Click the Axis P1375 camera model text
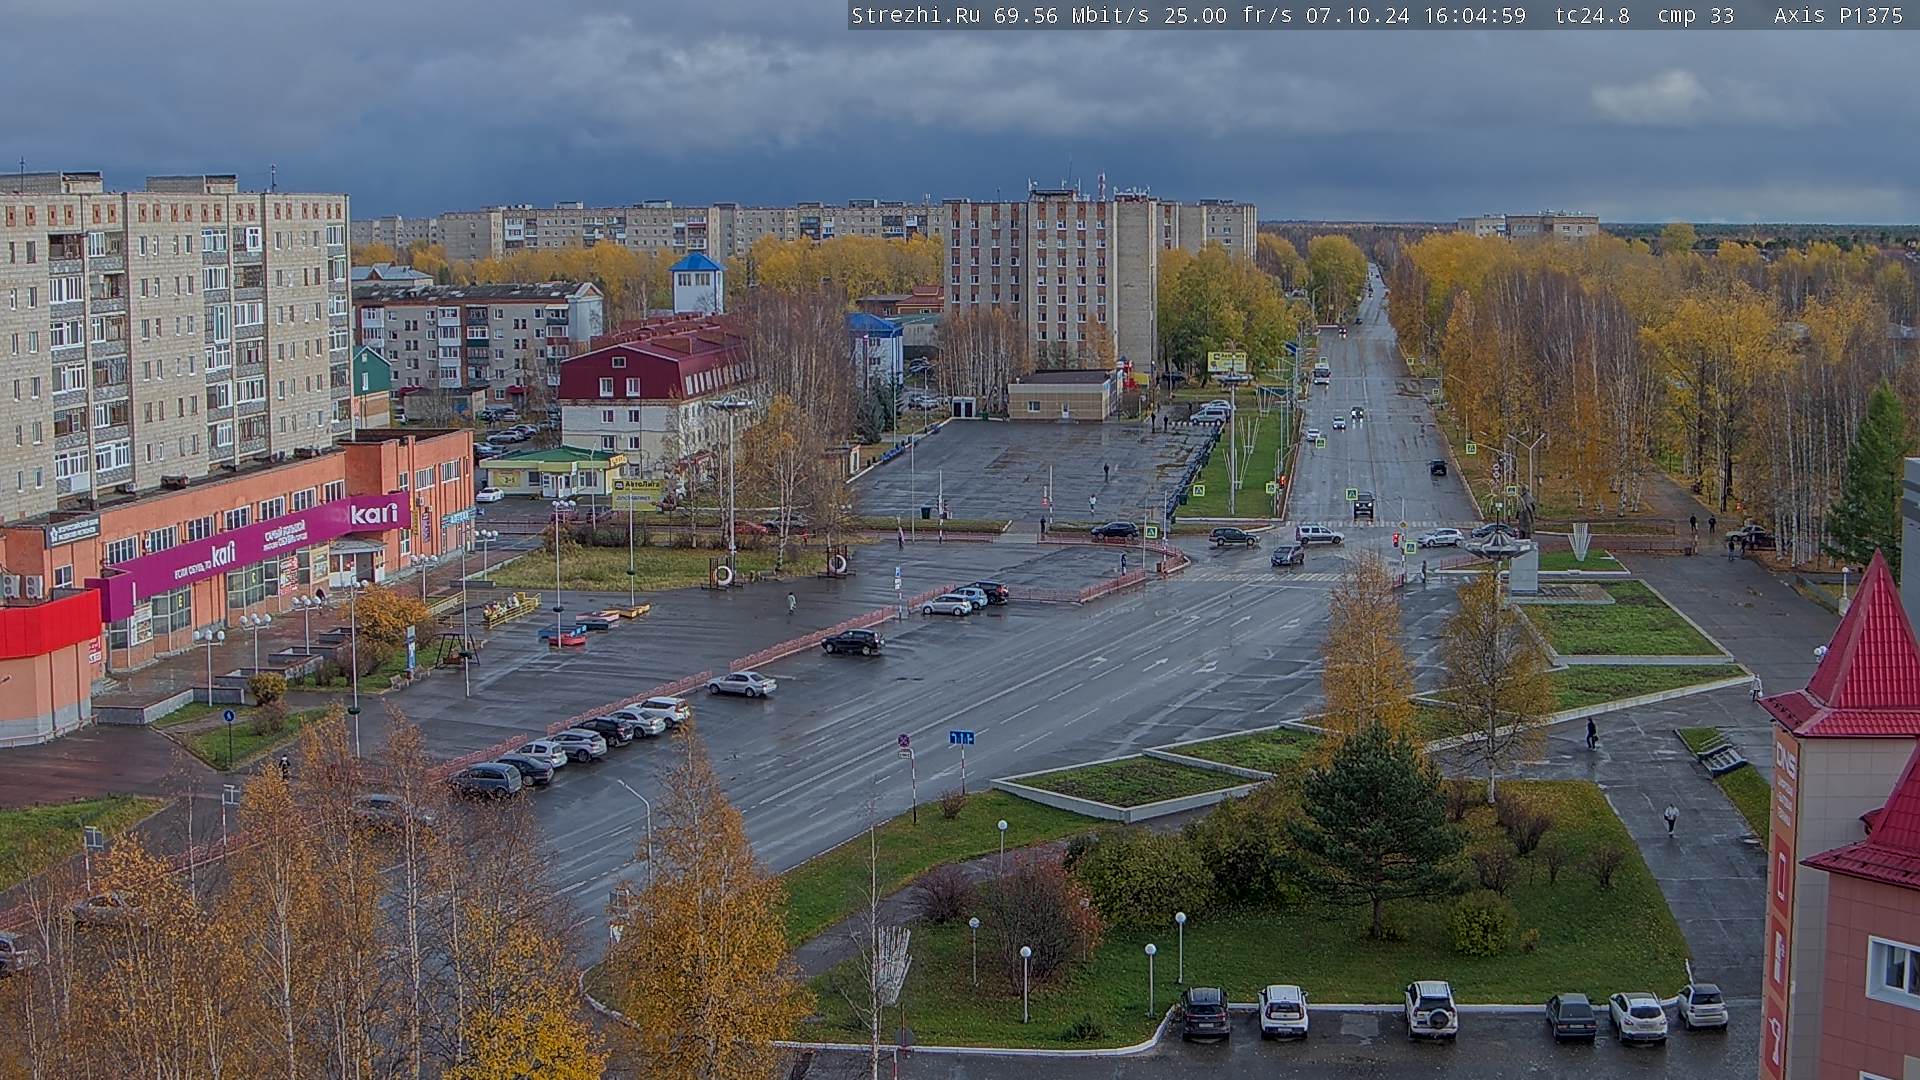Image resolution: width=1920 pixels, height=1080 pixels. tap(1838, 15)
